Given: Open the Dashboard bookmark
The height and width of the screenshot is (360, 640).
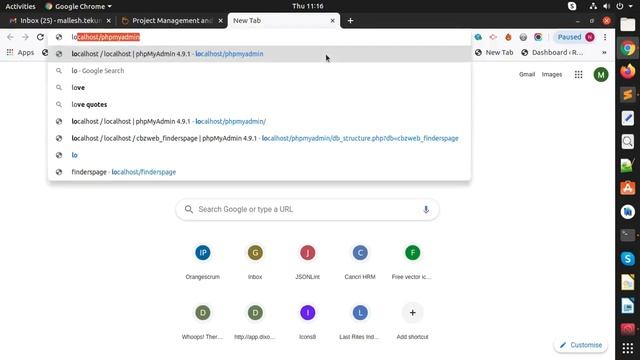Looking at the screenshot, I should [x=552, y=52].
